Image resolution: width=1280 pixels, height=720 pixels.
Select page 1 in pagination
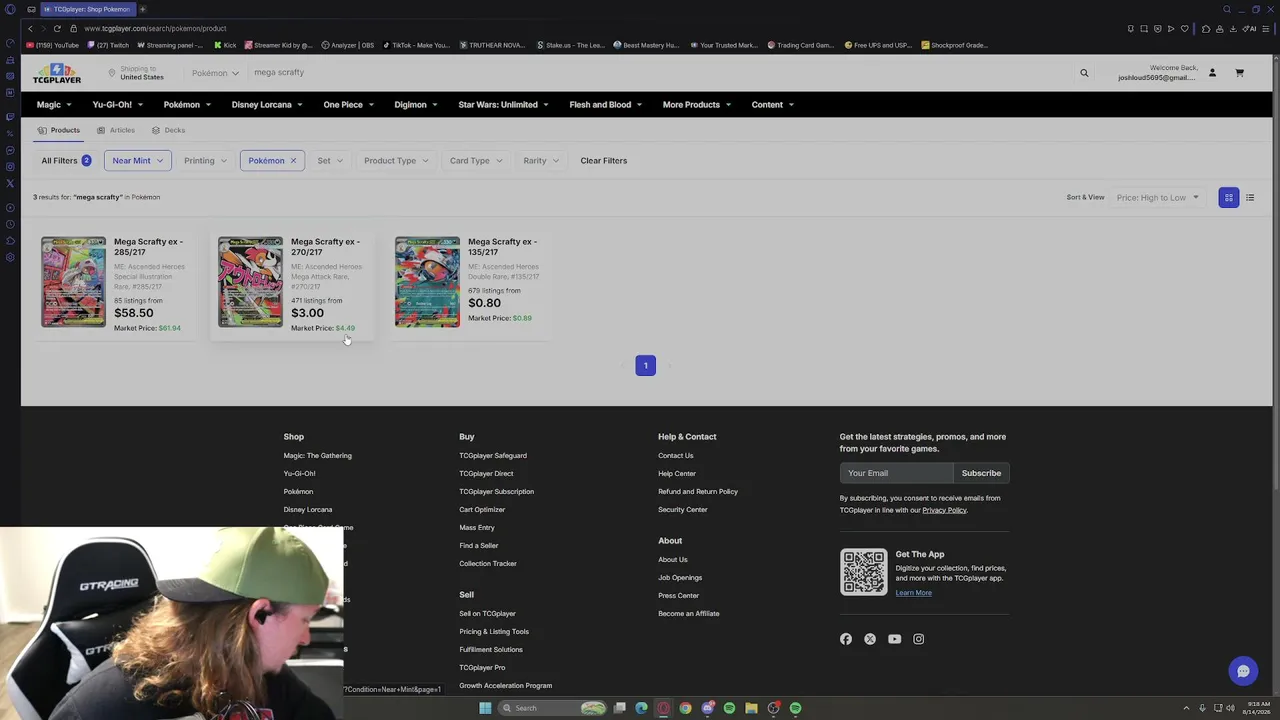click(x=646, y=366)
